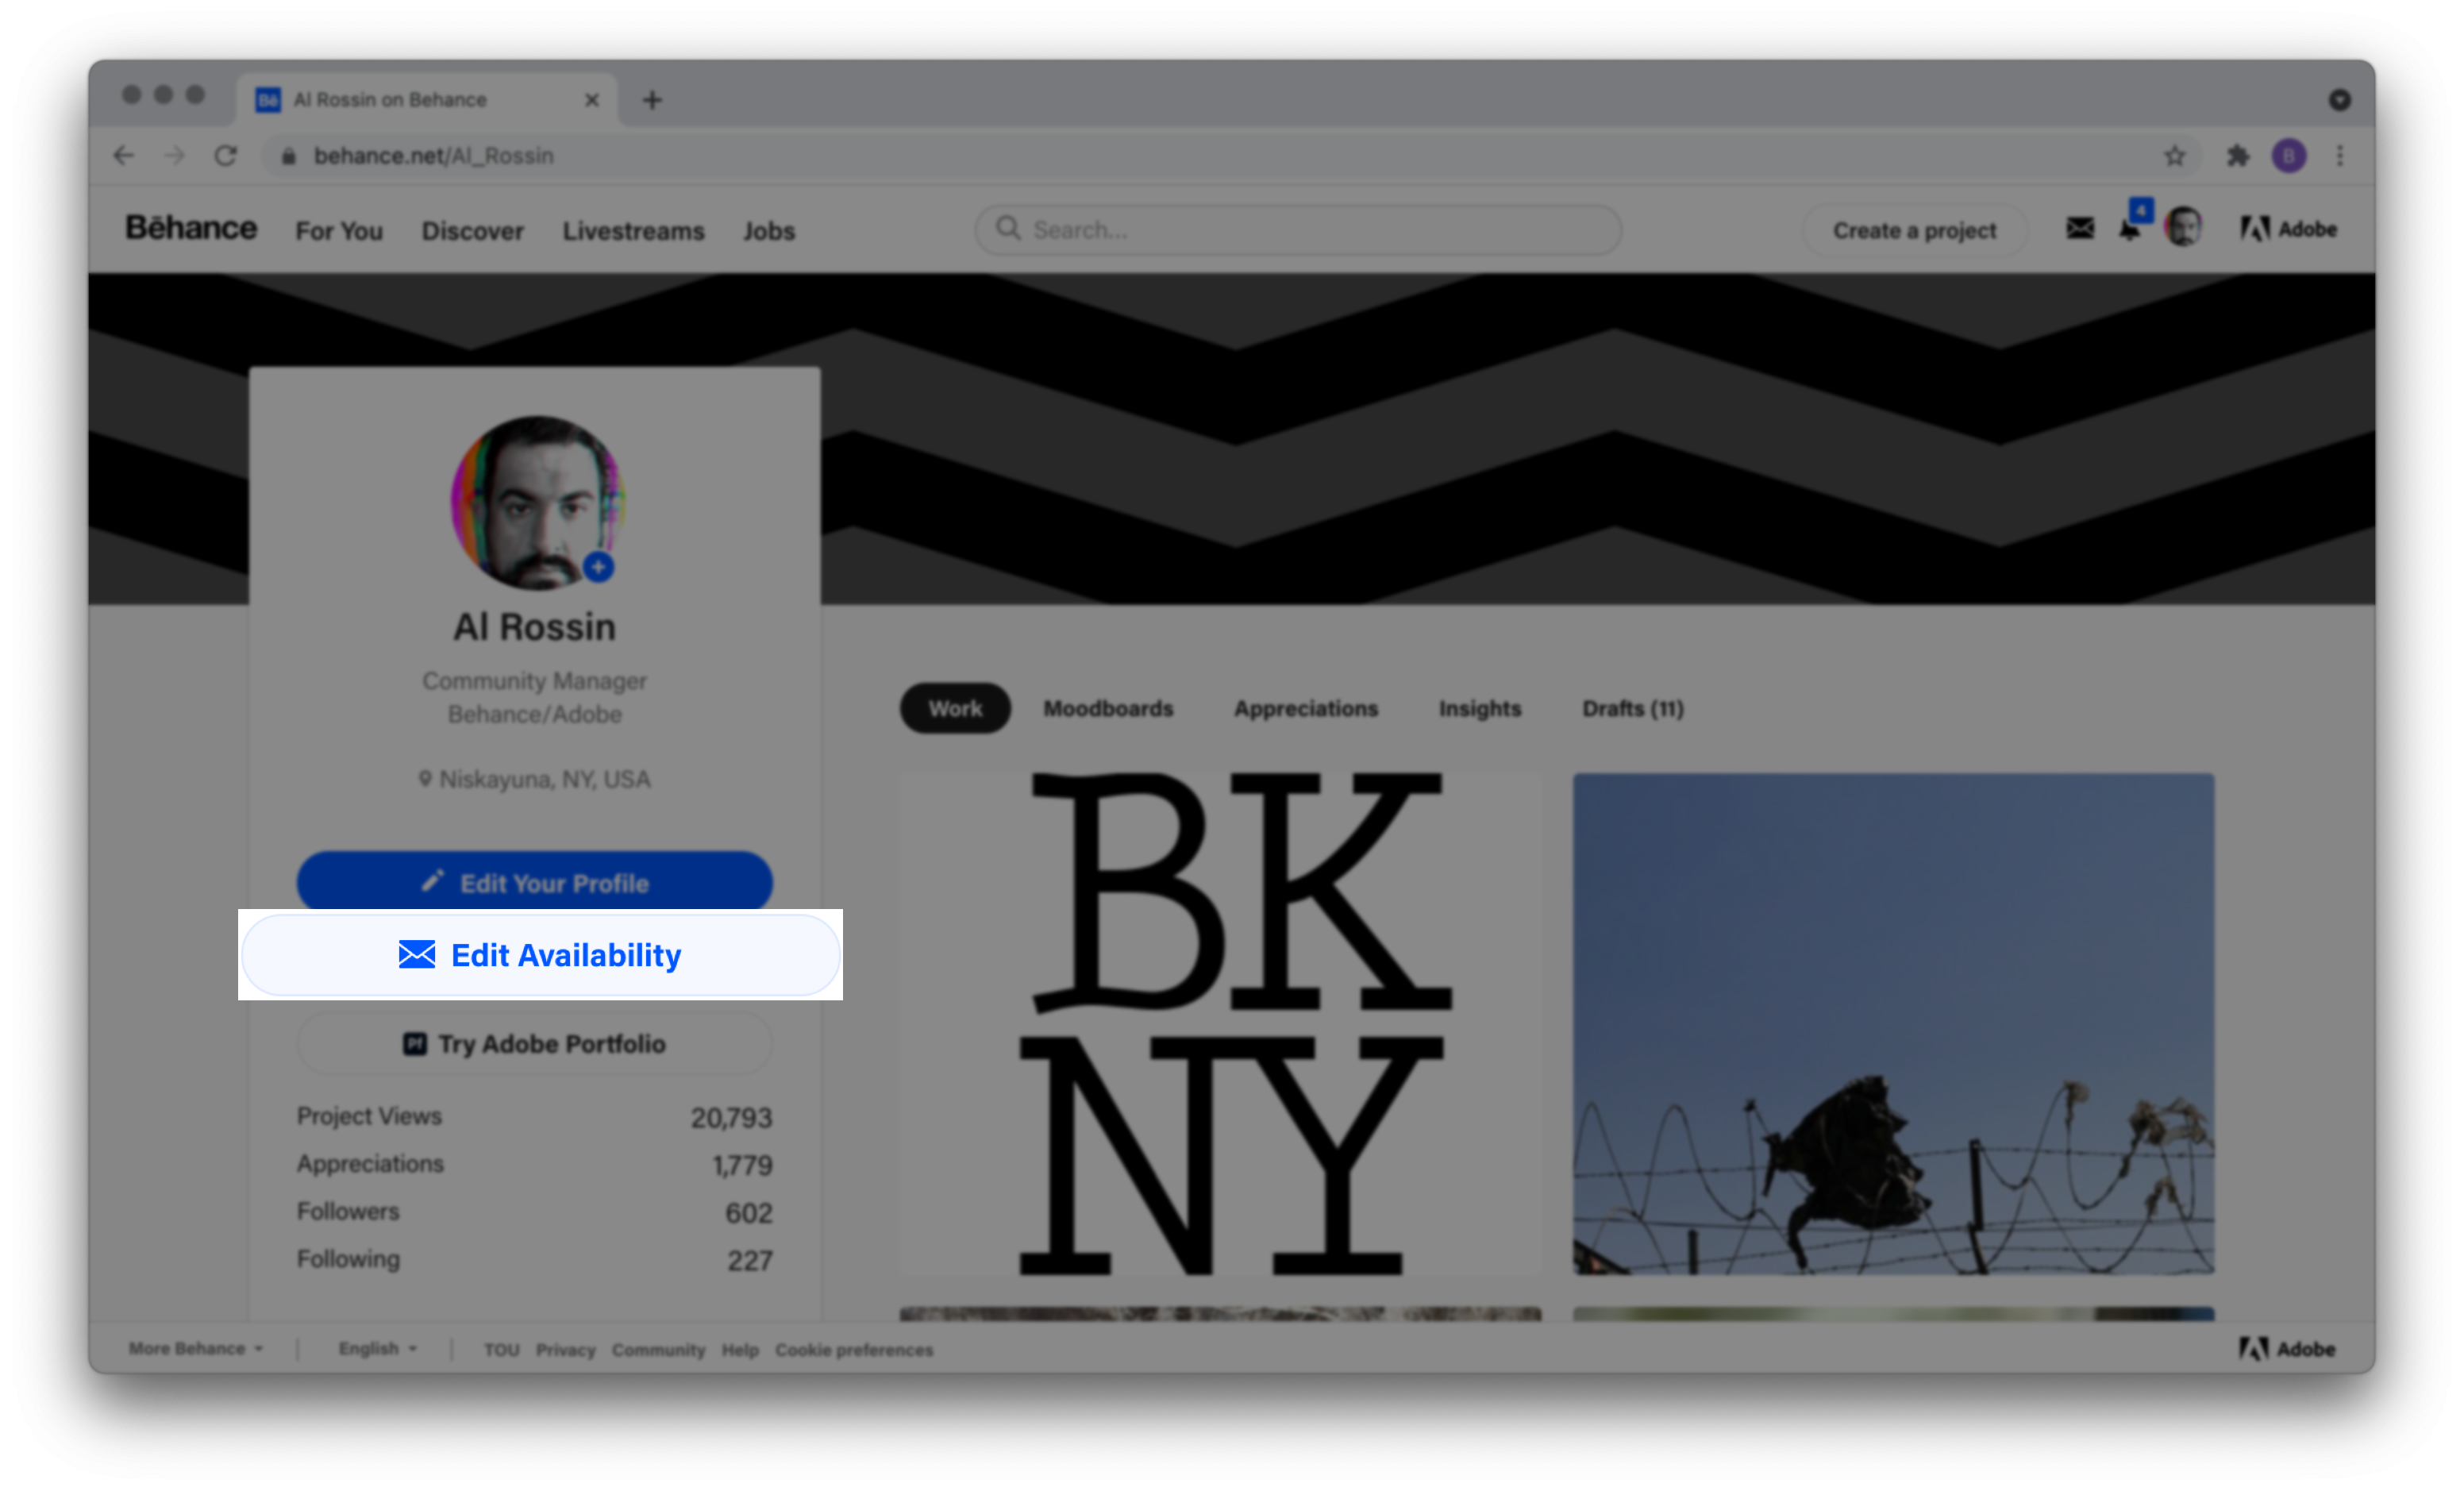
Task: Open the notifications bell icon
Action: point(2131,229)
